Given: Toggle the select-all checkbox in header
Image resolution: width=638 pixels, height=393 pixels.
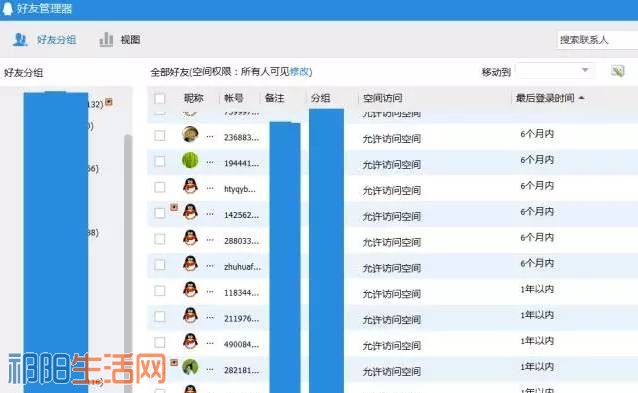Looking at the screenshot, I should [x=160, y=98].
